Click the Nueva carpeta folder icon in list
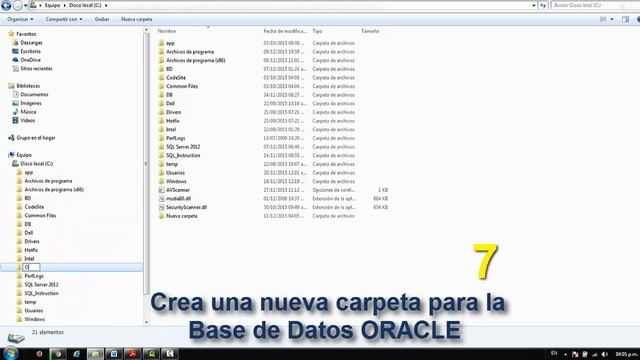640x360 pixels. (x=161, y=216)
